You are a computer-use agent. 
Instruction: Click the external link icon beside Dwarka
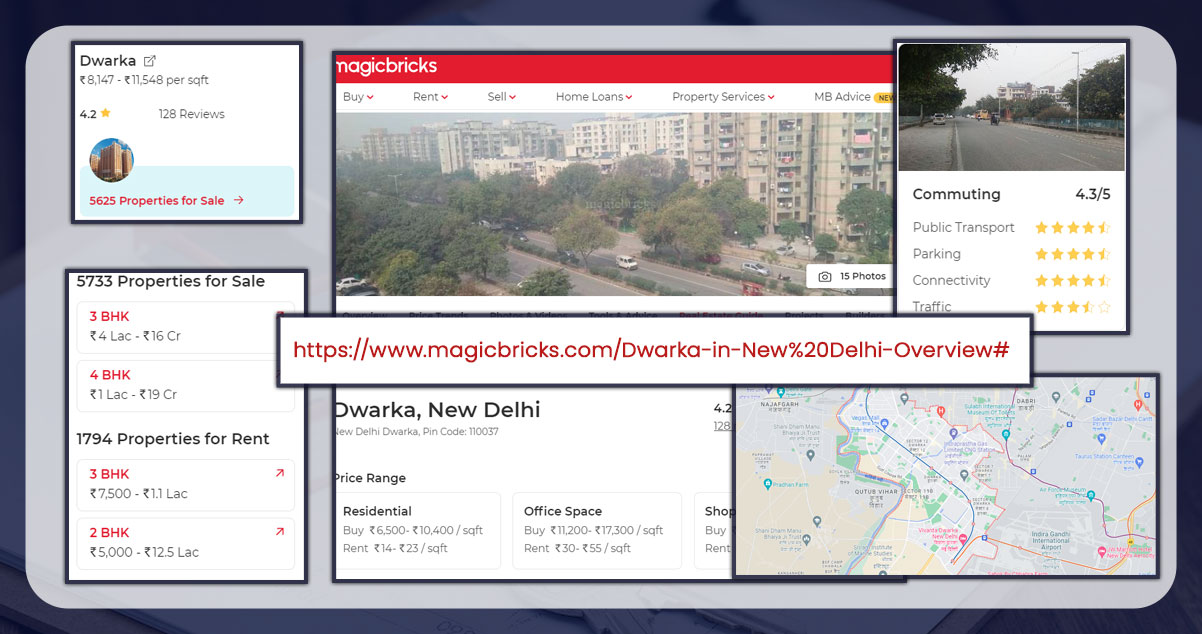(151, 60)
